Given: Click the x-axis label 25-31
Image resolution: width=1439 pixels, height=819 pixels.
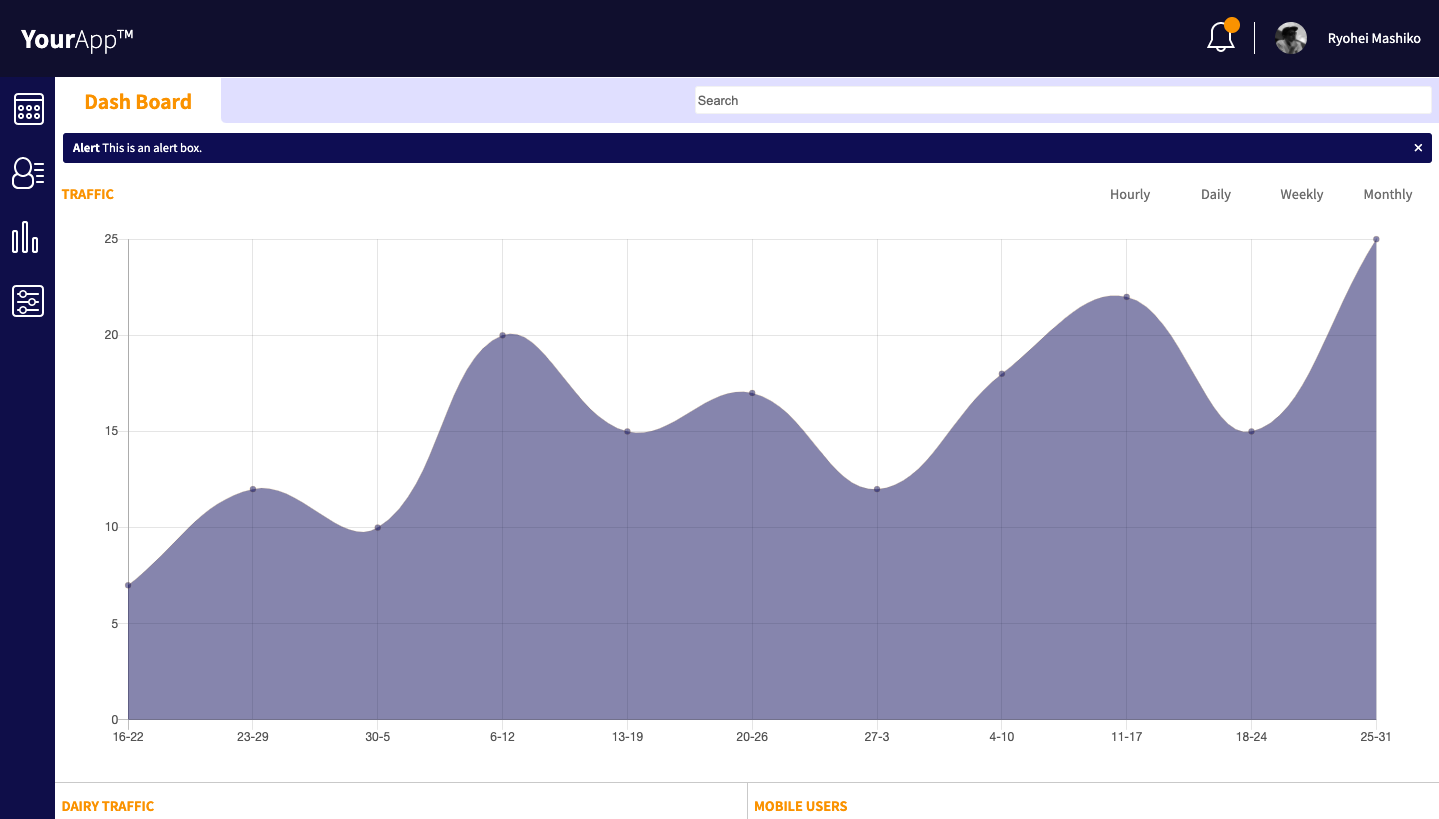Looking at the screenshot, I should pyautogui.click(x=1374, y=737).
